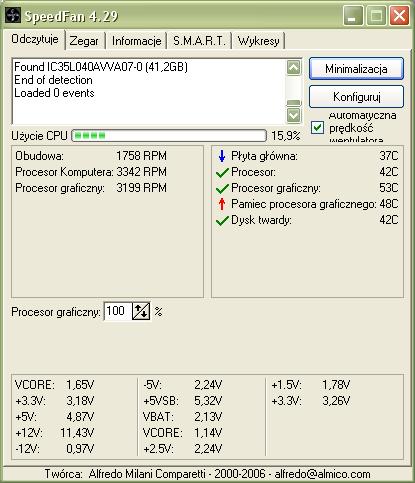Click the +12V 11,43V voltage reading
The image size is (415, 483).
(x=55, y=433)
